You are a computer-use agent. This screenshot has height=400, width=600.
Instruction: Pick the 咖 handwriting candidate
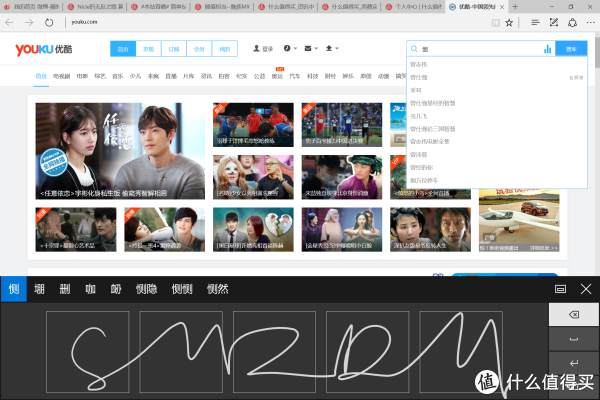point(90,289)
